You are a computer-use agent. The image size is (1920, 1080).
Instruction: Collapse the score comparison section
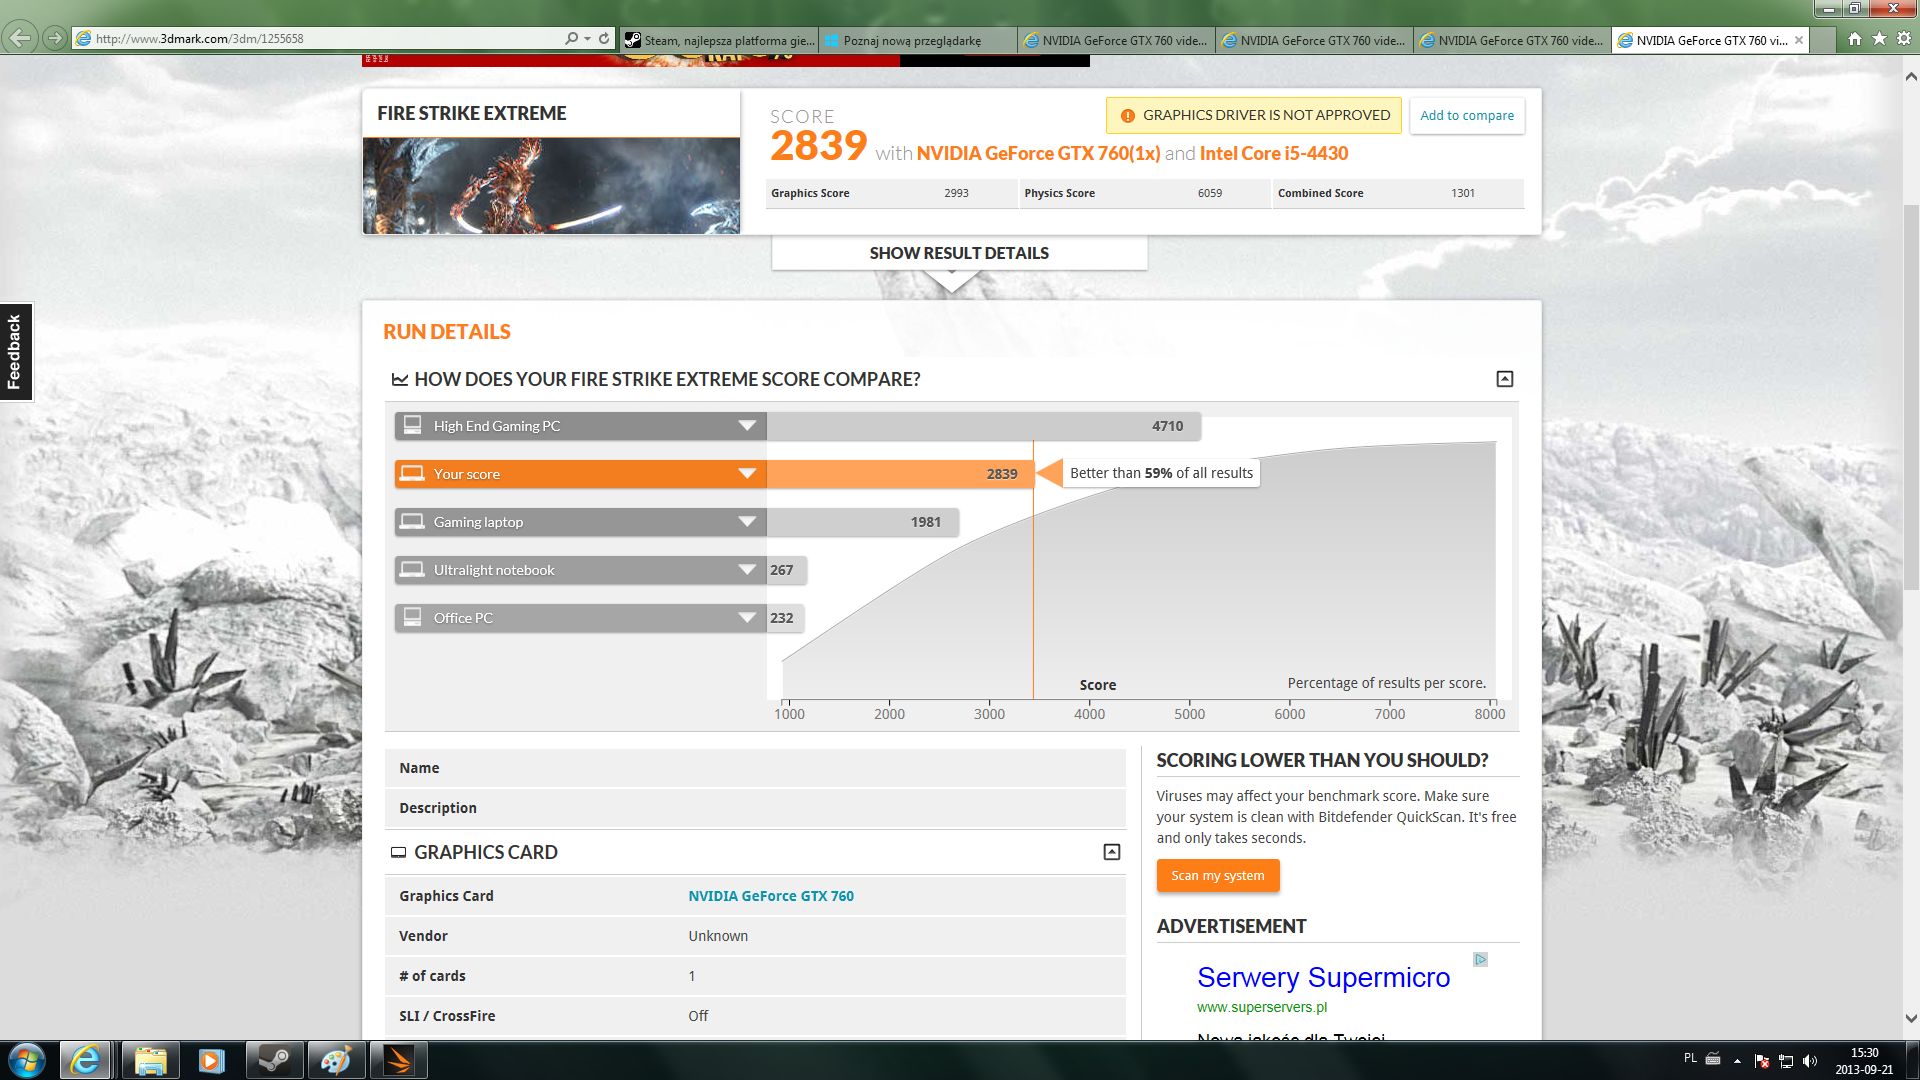1504,379
